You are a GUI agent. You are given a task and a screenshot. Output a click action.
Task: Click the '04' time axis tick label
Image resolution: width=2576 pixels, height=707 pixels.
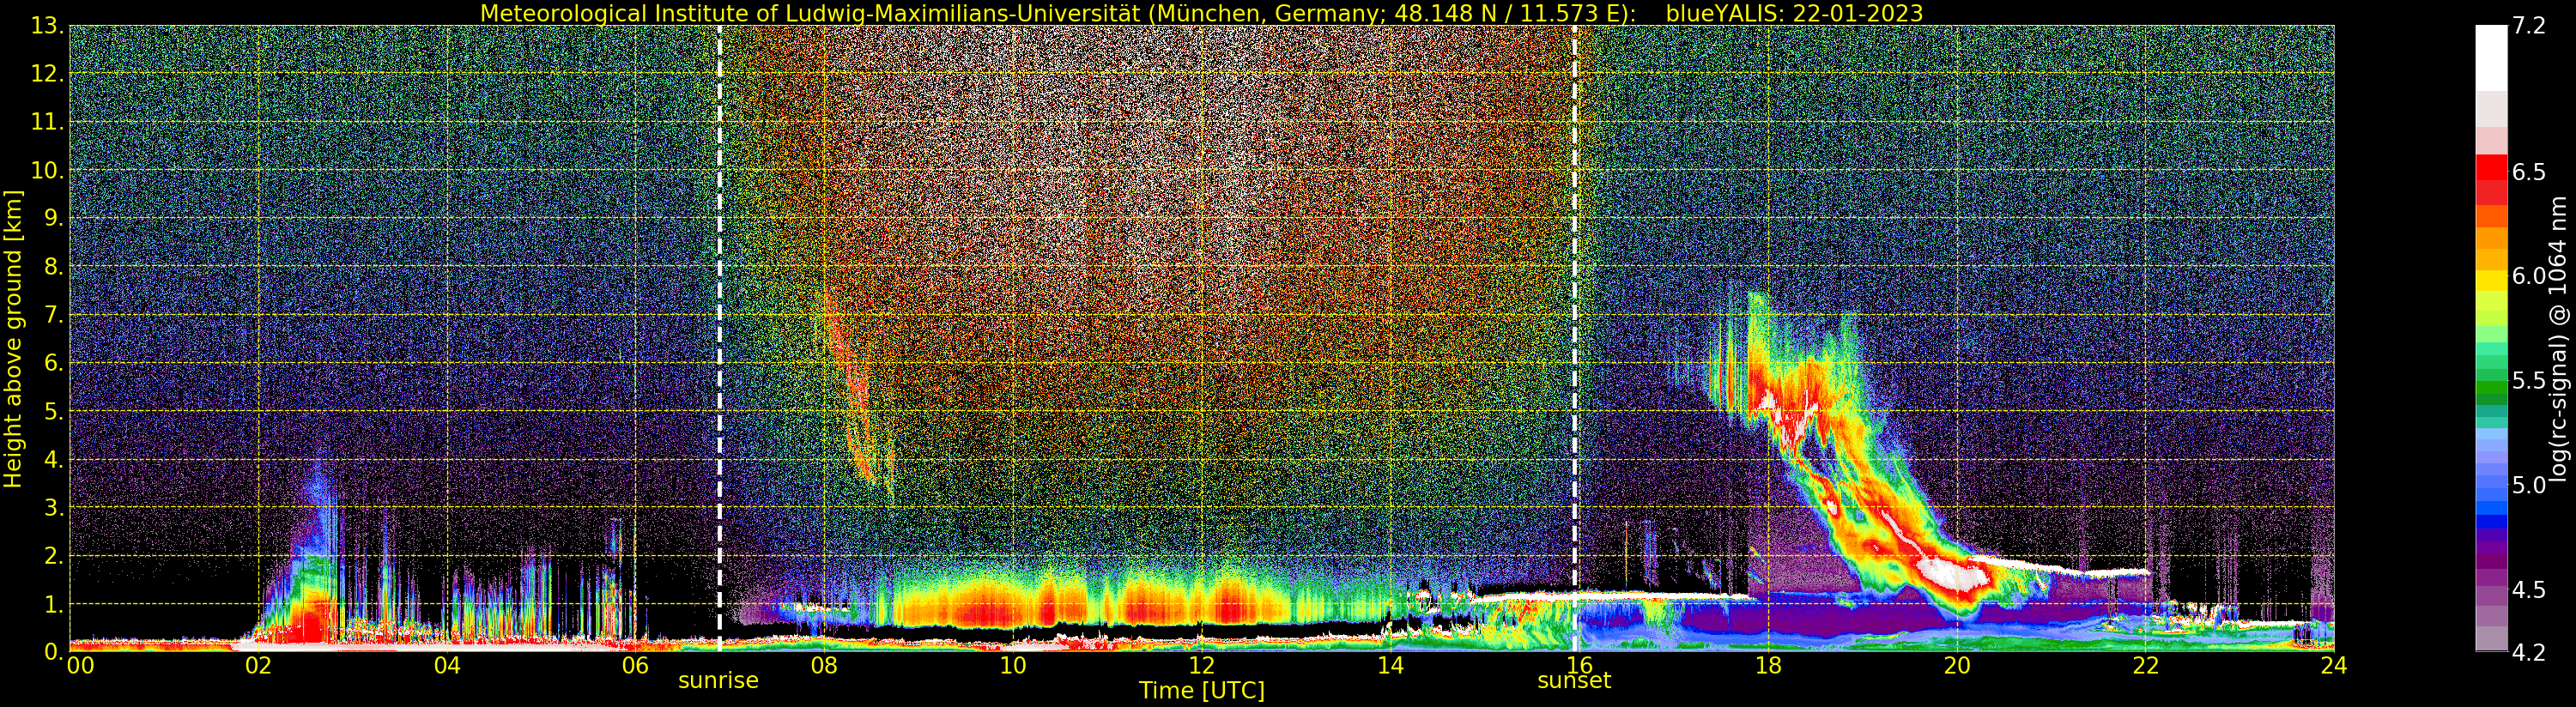click(x=447, y=666)
